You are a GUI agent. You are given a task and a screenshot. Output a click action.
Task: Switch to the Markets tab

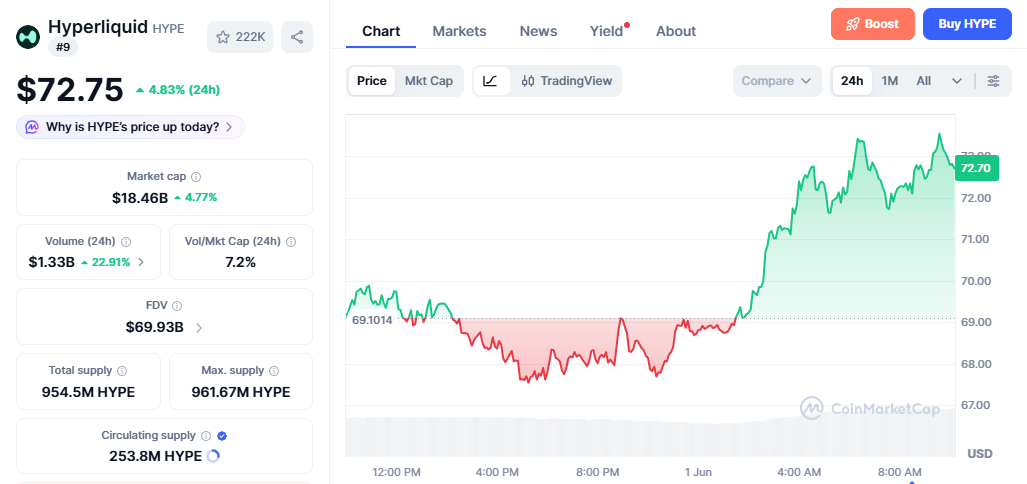point(459,31)
